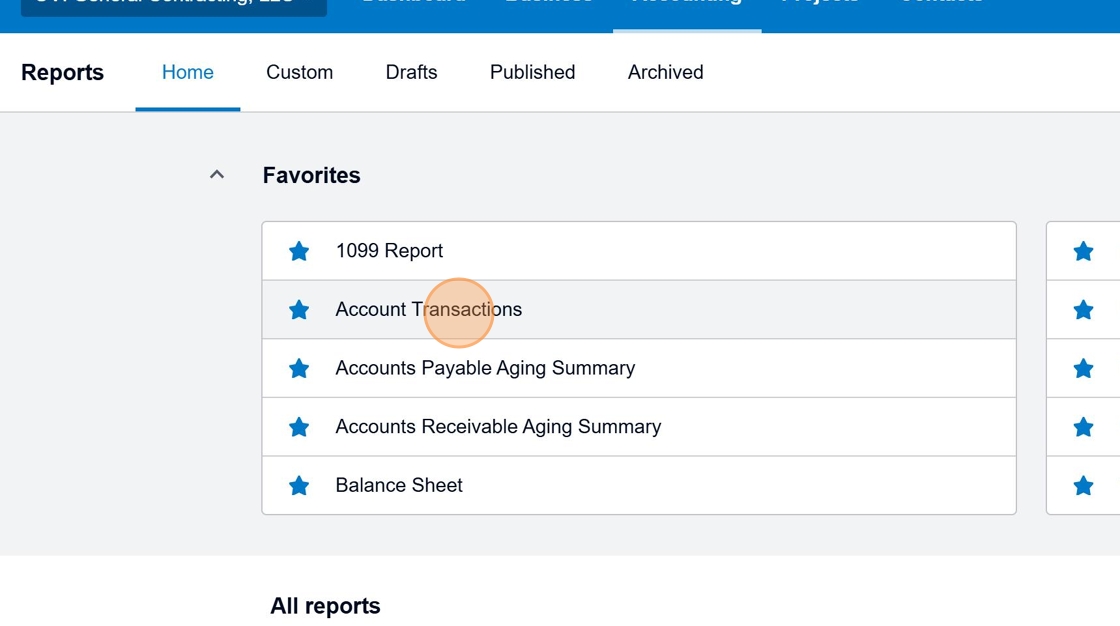Open the Accounts Payable Aging Summary report
Viewport: 1120px width, 626px height.
click(485, 368)
